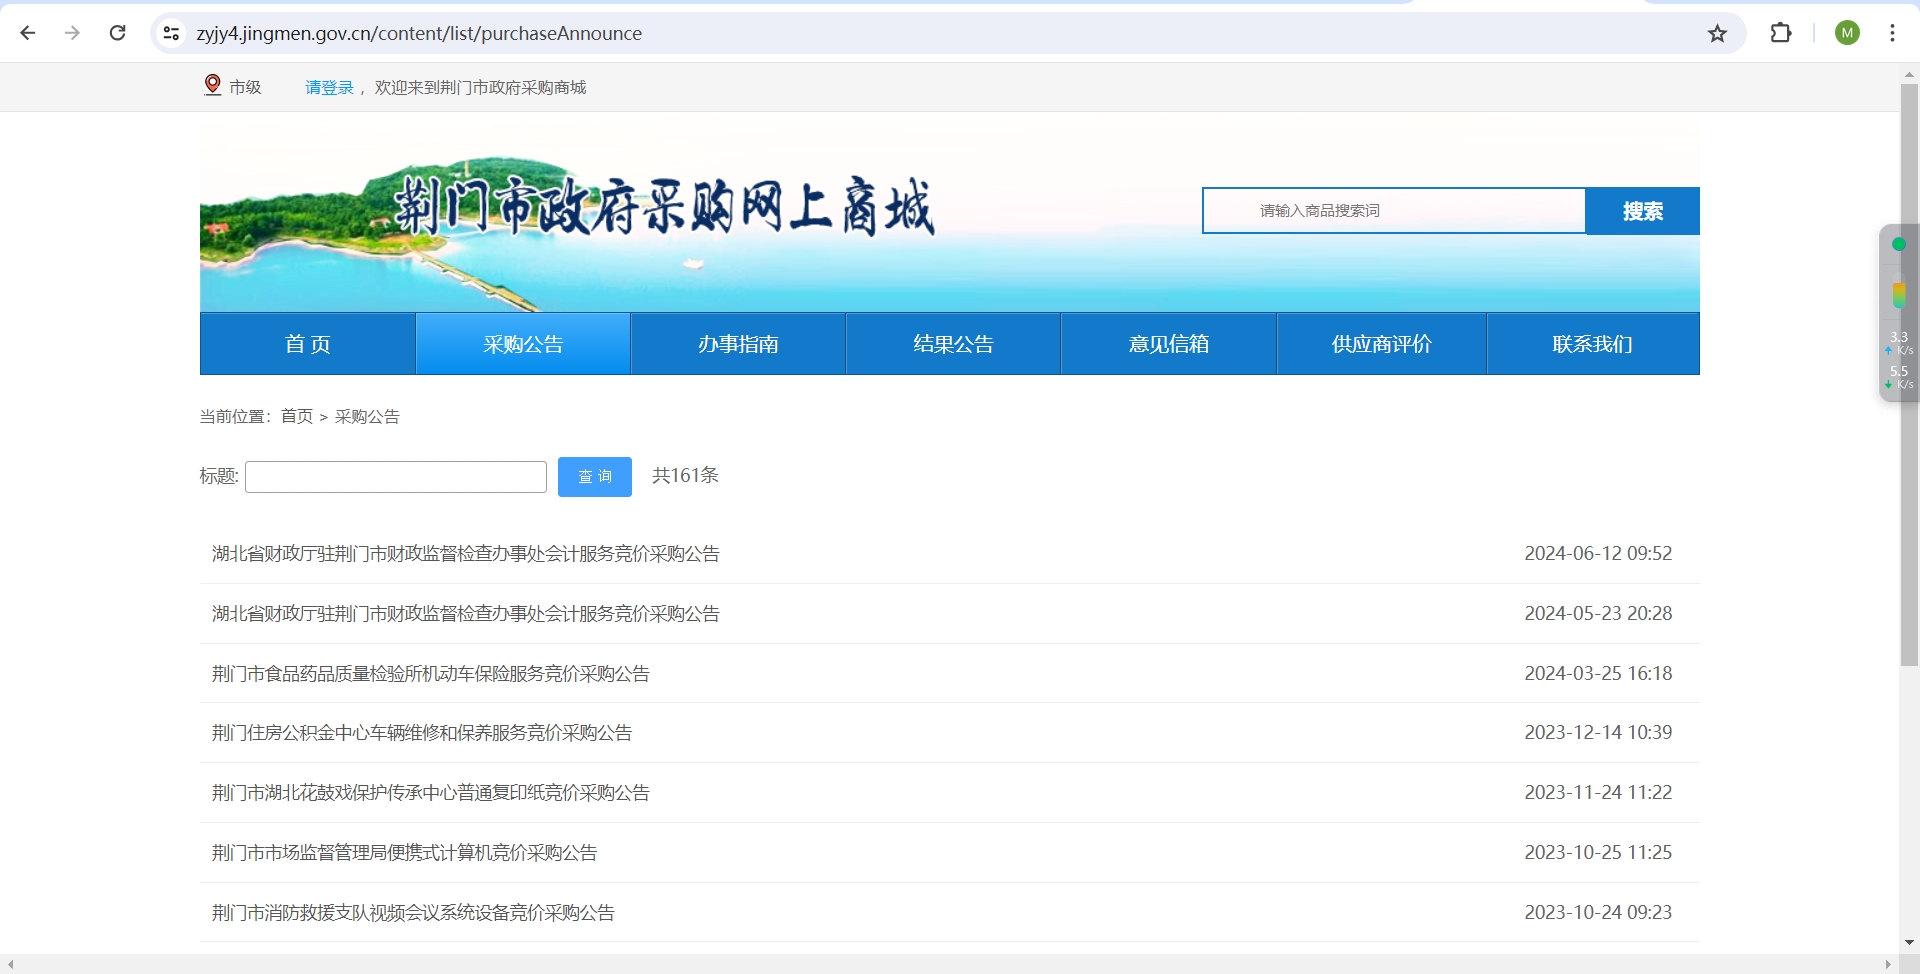Image resolution: width=1920 pixels, height=974 pixels.
Task: Click the address bar URL
Action: tap(419, 33)
